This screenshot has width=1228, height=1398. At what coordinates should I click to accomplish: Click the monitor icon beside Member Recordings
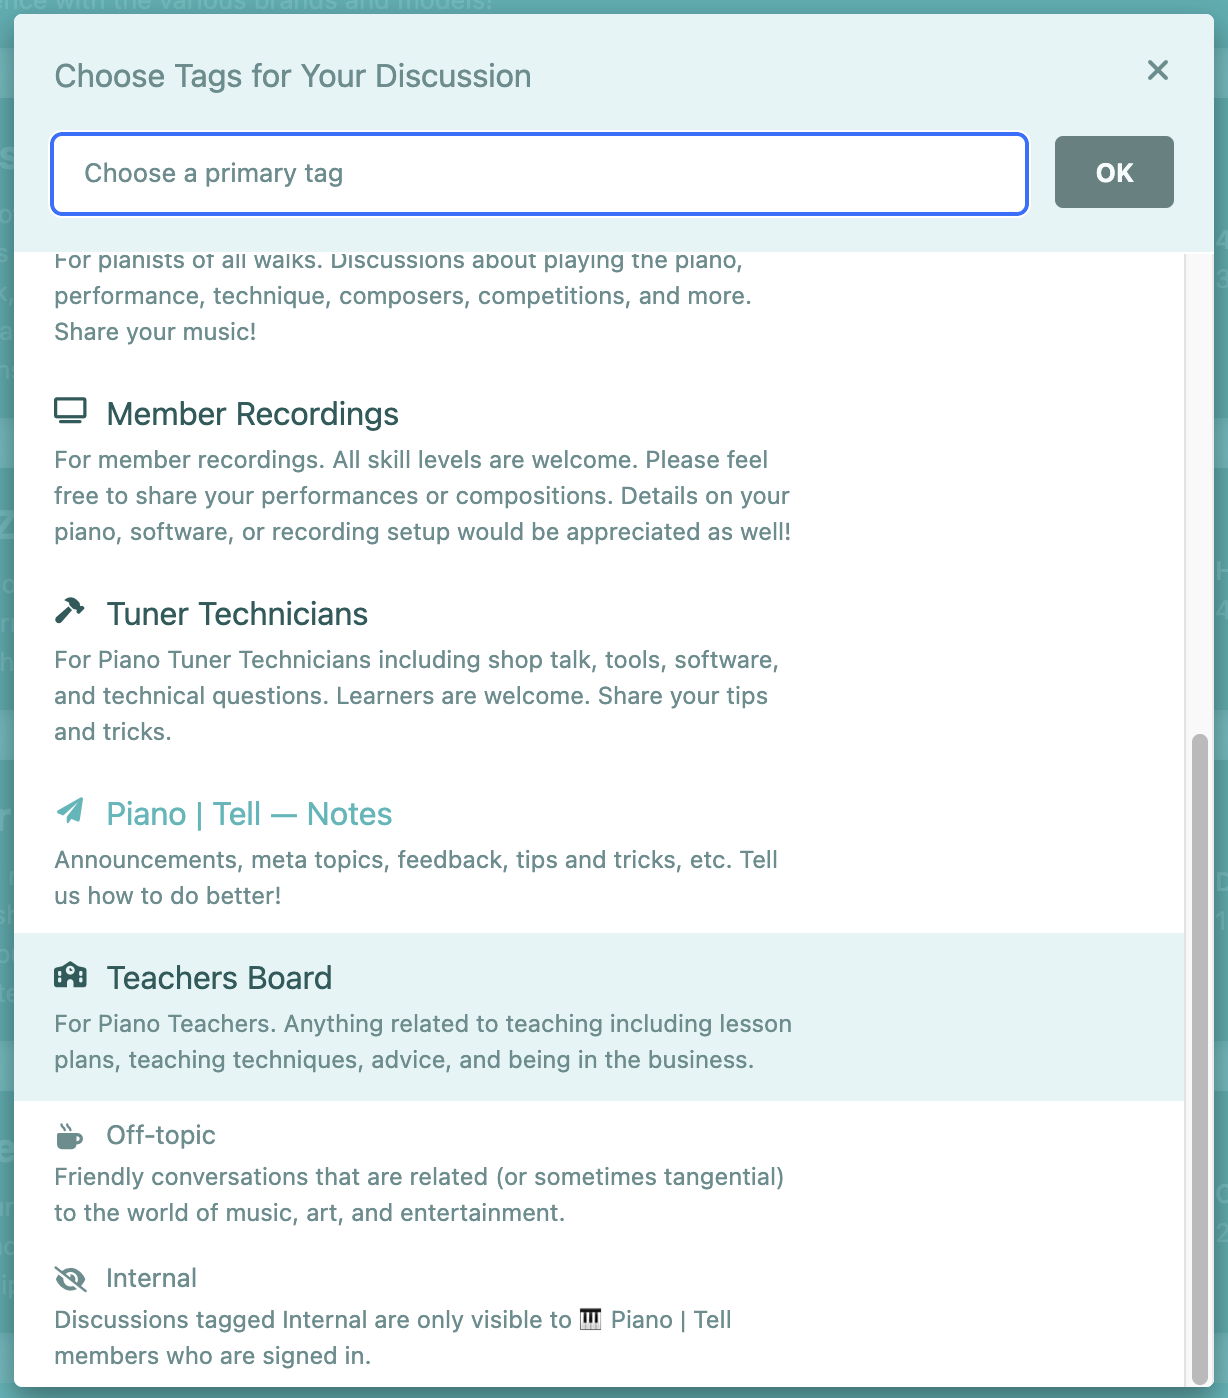pyautogui.click(x=70, y=412)
